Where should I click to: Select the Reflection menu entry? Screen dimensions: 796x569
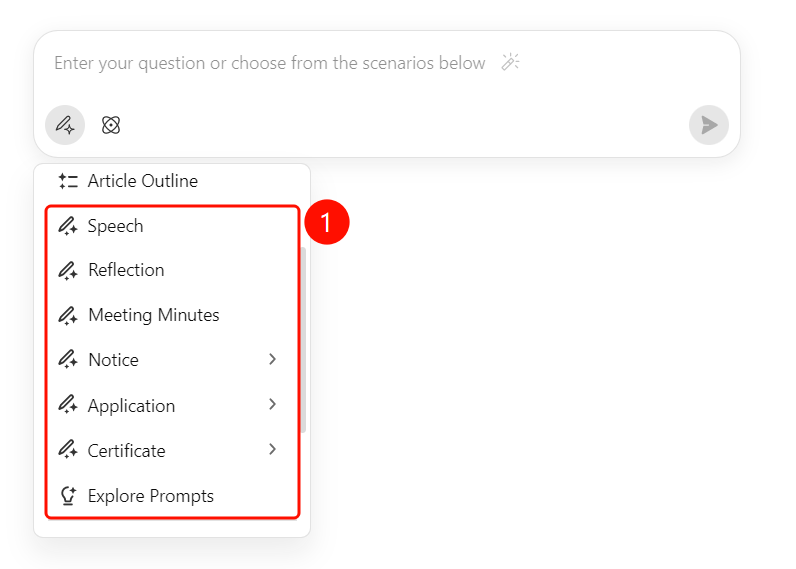[x=172, y=271]
